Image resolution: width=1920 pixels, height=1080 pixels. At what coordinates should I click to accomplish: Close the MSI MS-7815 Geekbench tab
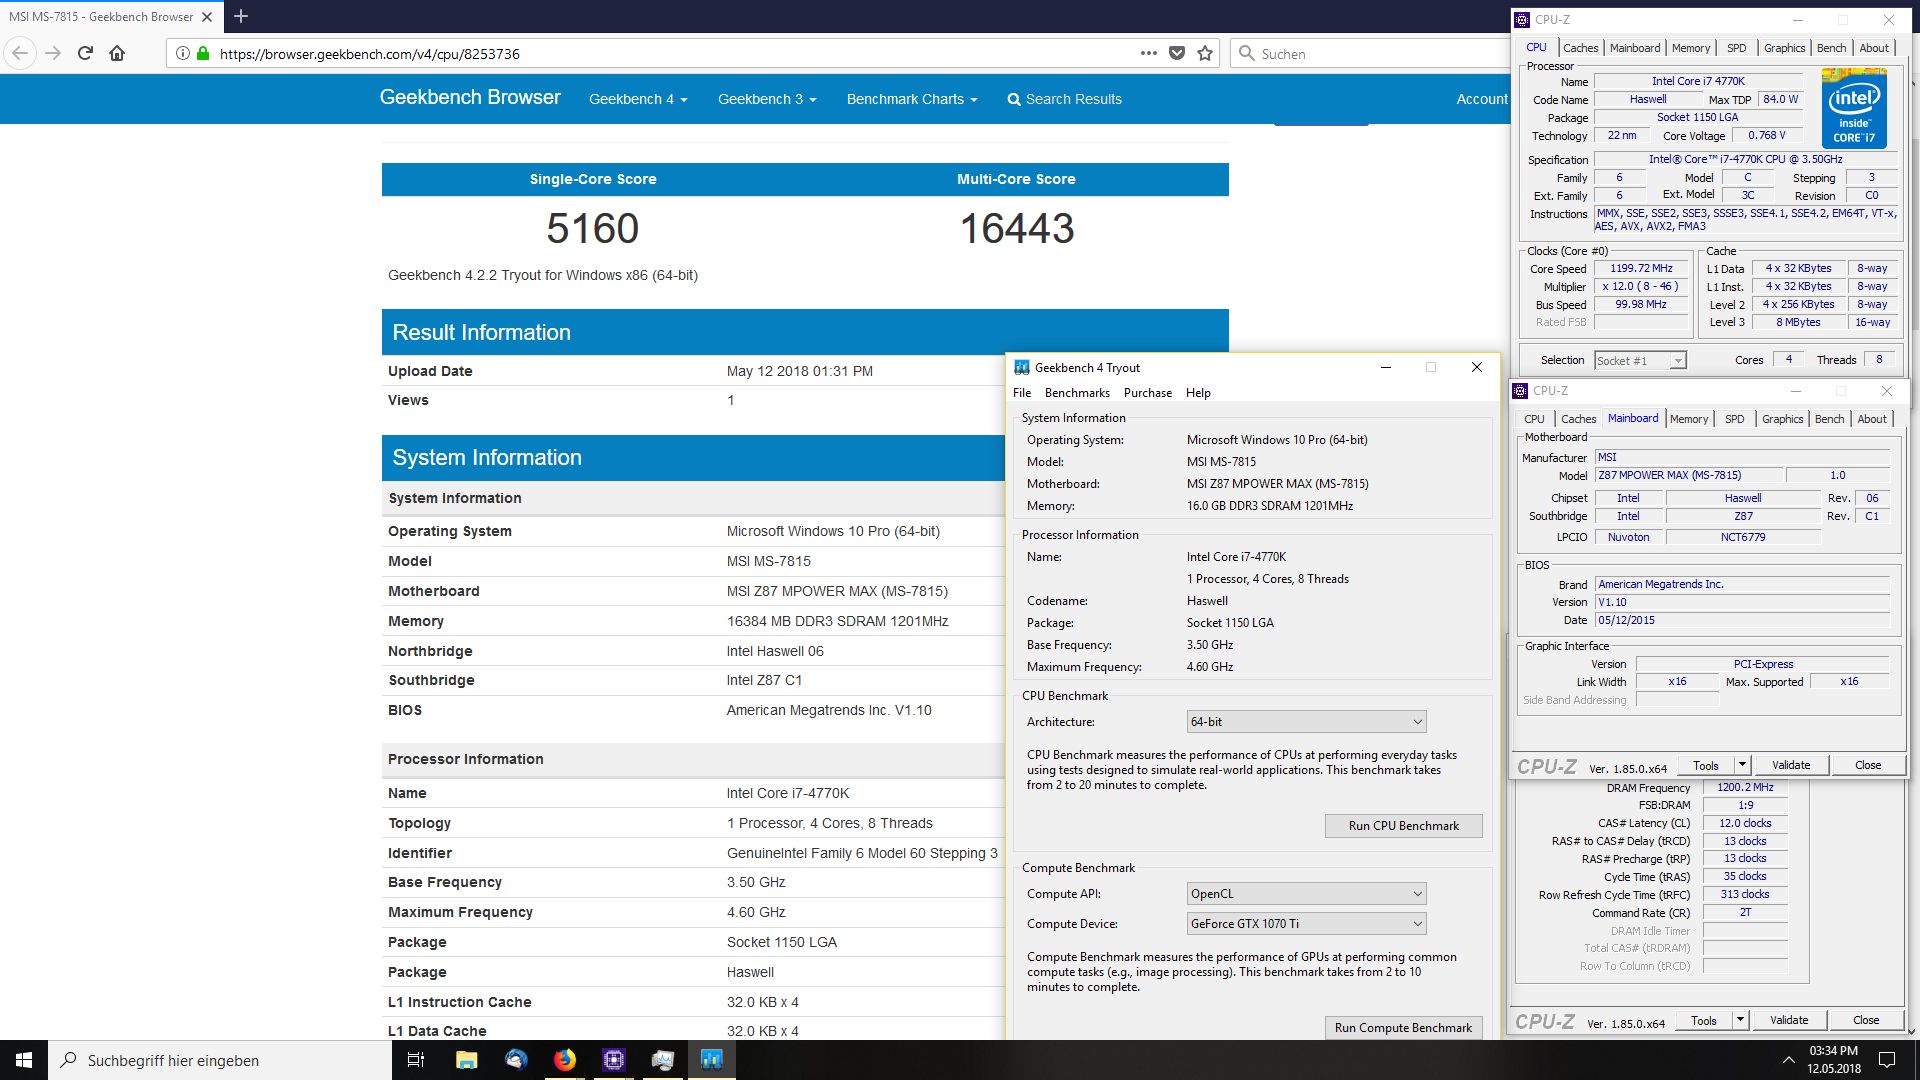tap(207, 17)
